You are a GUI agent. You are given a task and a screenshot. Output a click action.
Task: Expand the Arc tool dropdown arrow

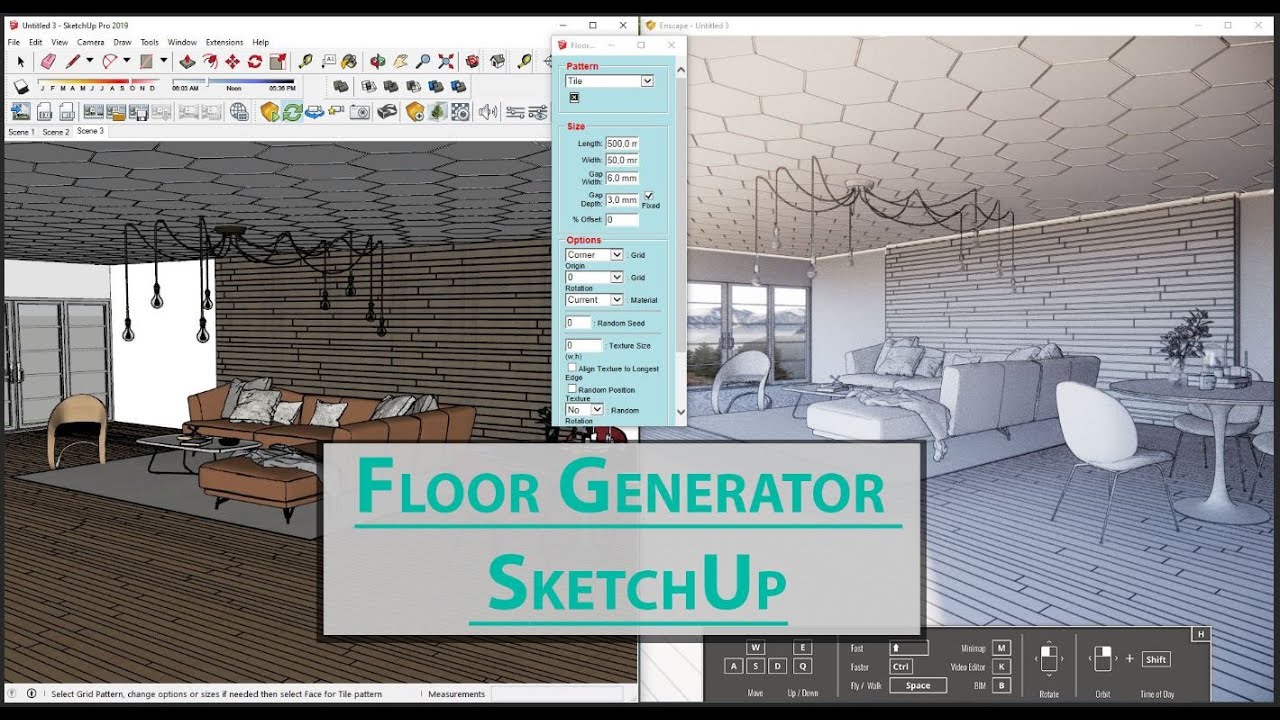[127, 60]
